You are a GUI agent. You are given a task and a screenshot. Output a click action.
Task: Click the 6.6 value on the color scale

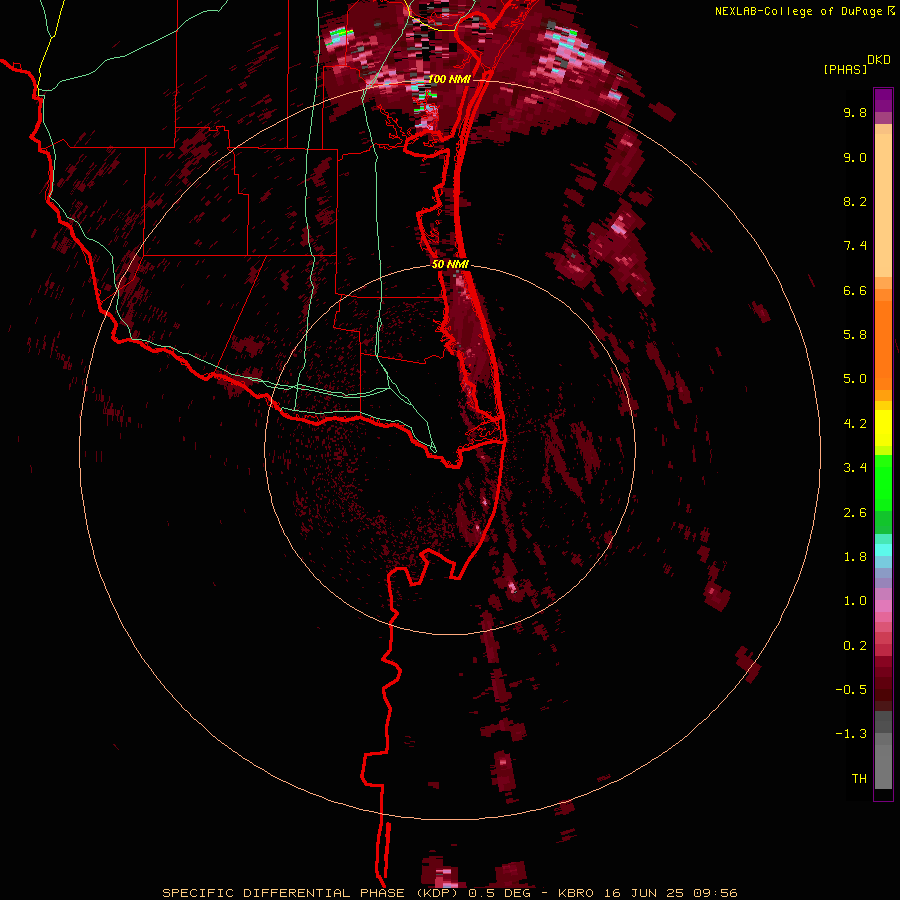855,290
